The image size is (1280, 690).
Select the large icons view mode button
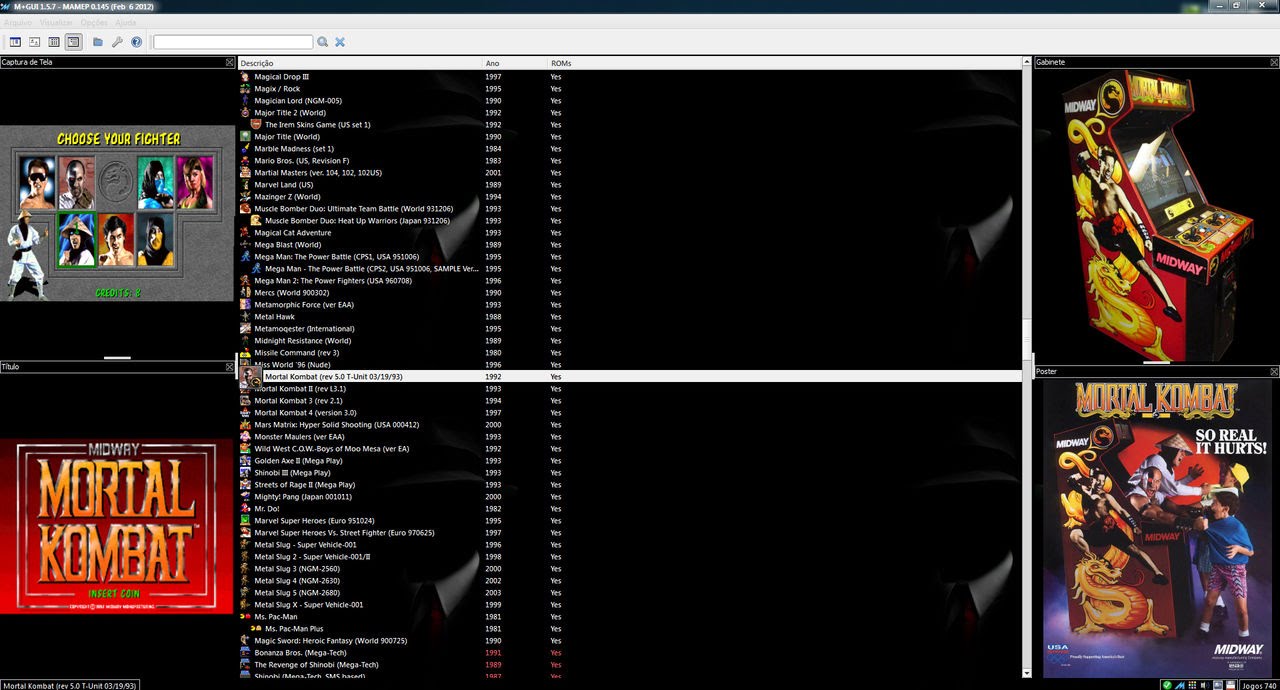tap(34, 42)
